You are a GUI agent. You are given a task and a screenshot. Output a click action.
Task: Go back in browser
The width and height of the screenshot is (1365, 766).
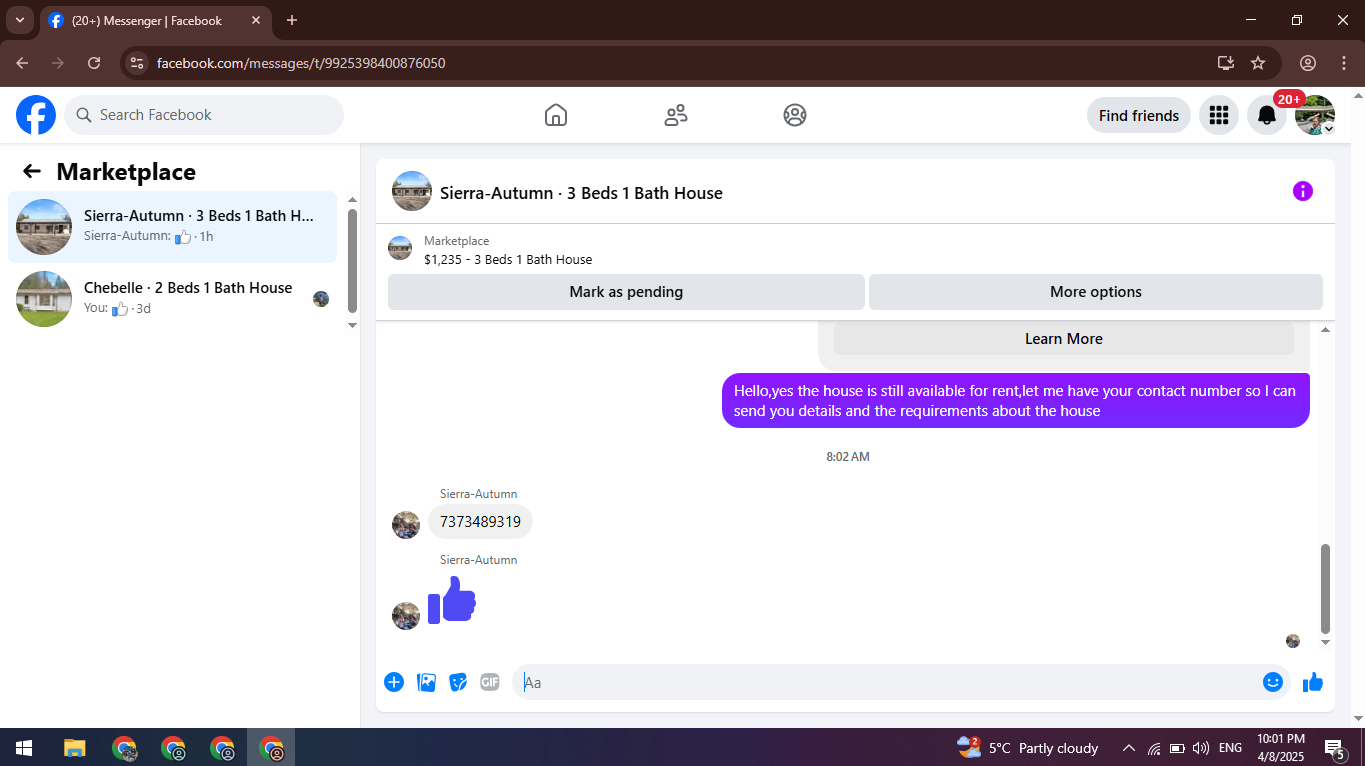(22, 63)
